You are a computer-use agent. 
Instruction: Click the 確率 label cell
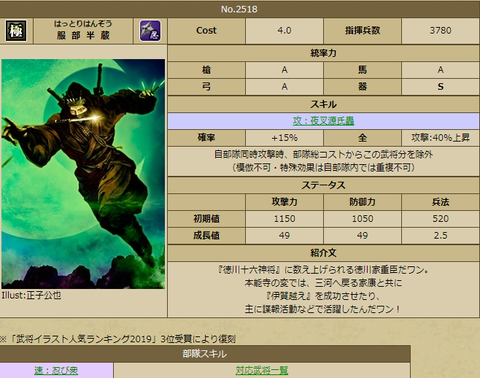206,138
